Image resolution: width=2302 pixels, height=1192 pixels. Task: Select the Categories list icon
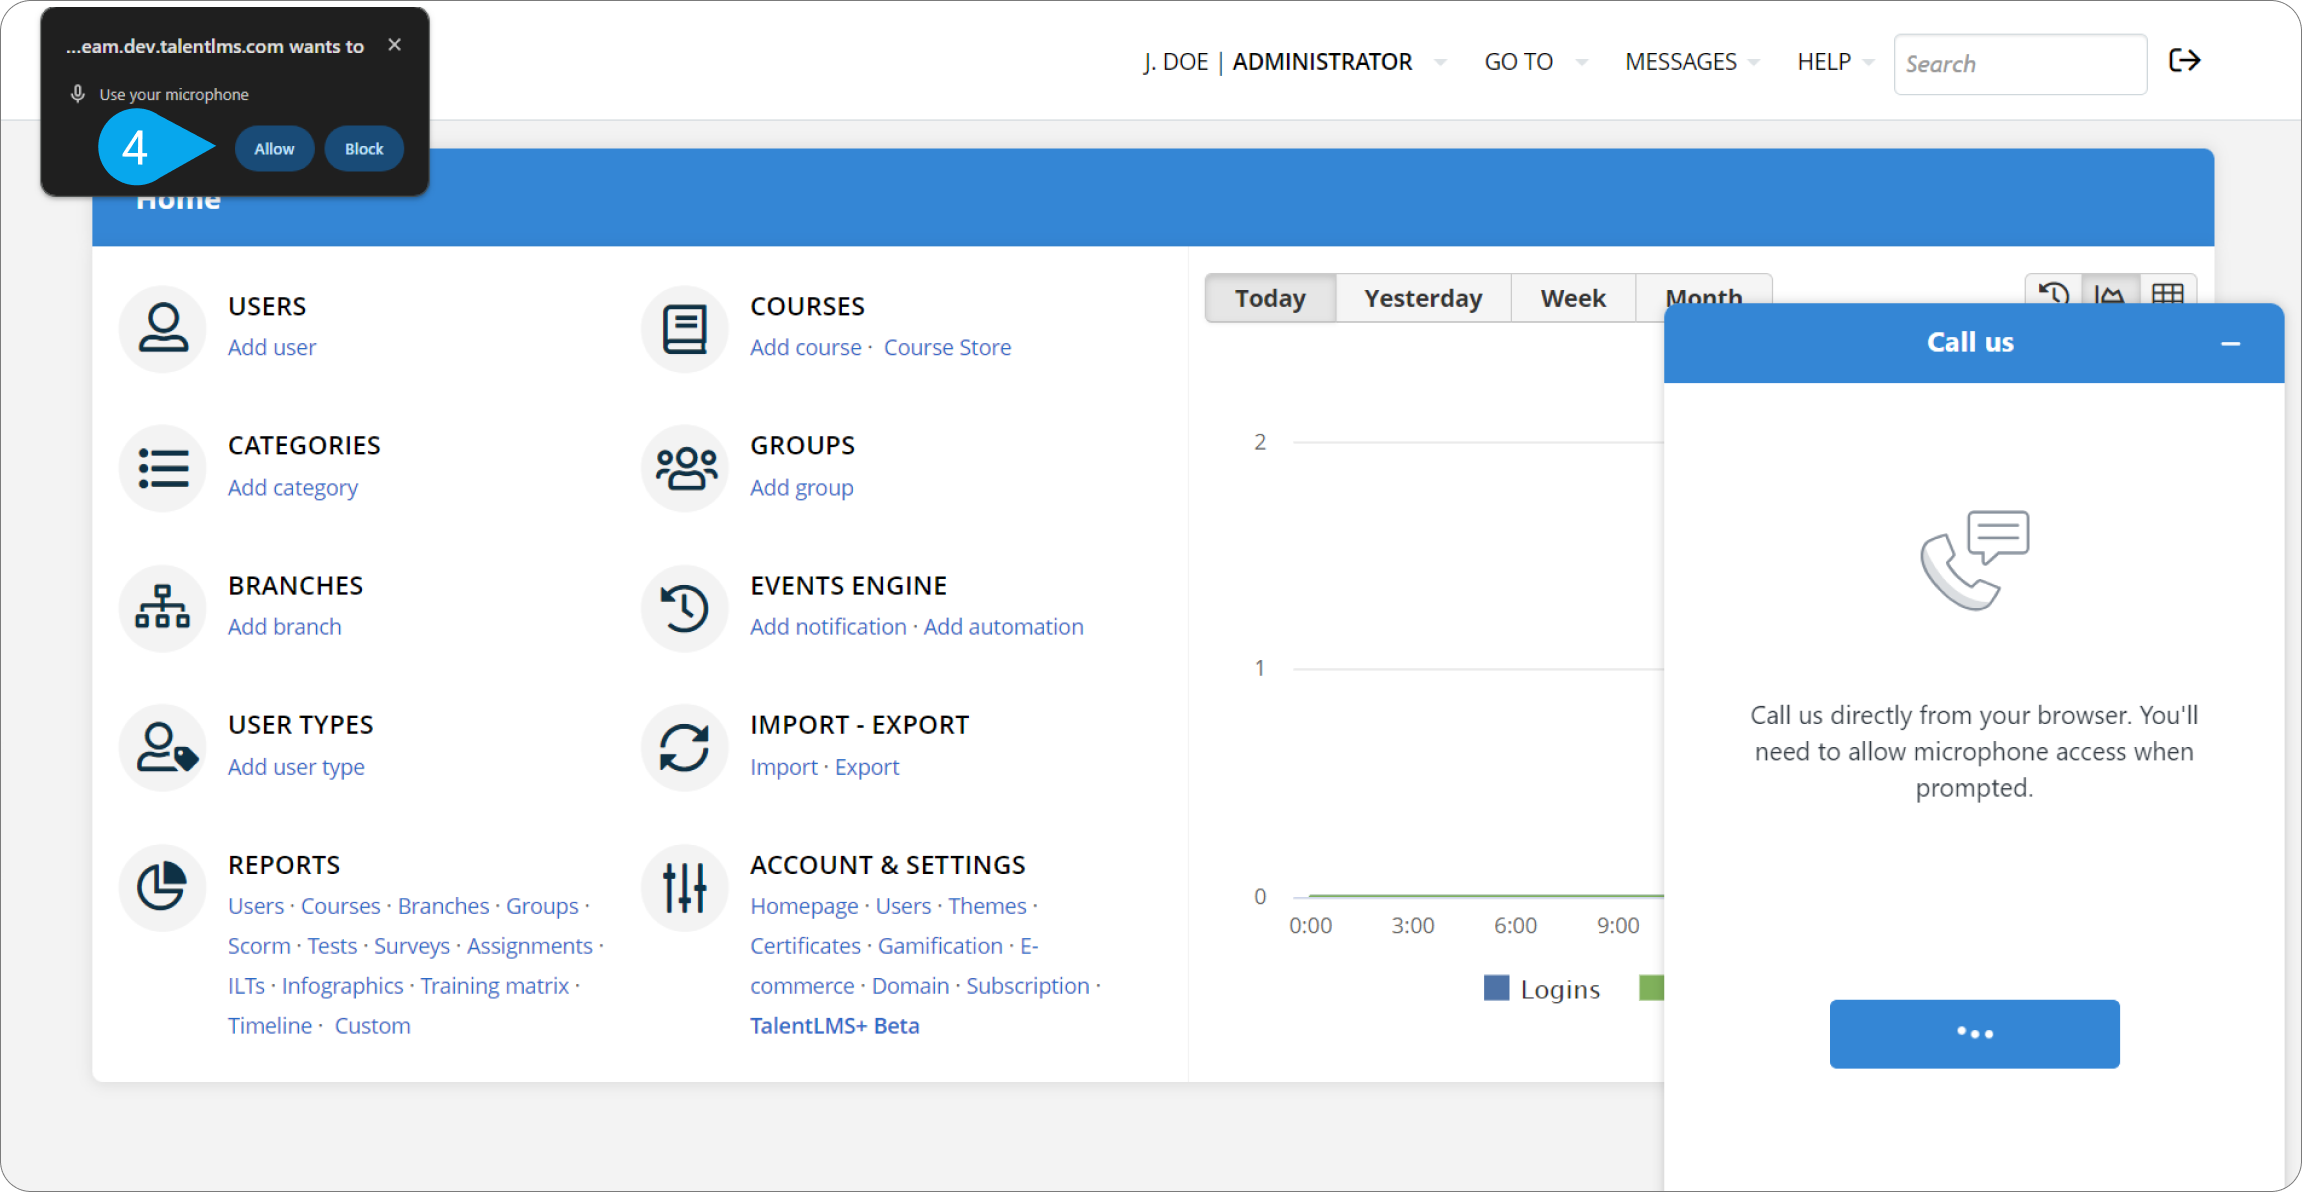[x=162, y=468]
